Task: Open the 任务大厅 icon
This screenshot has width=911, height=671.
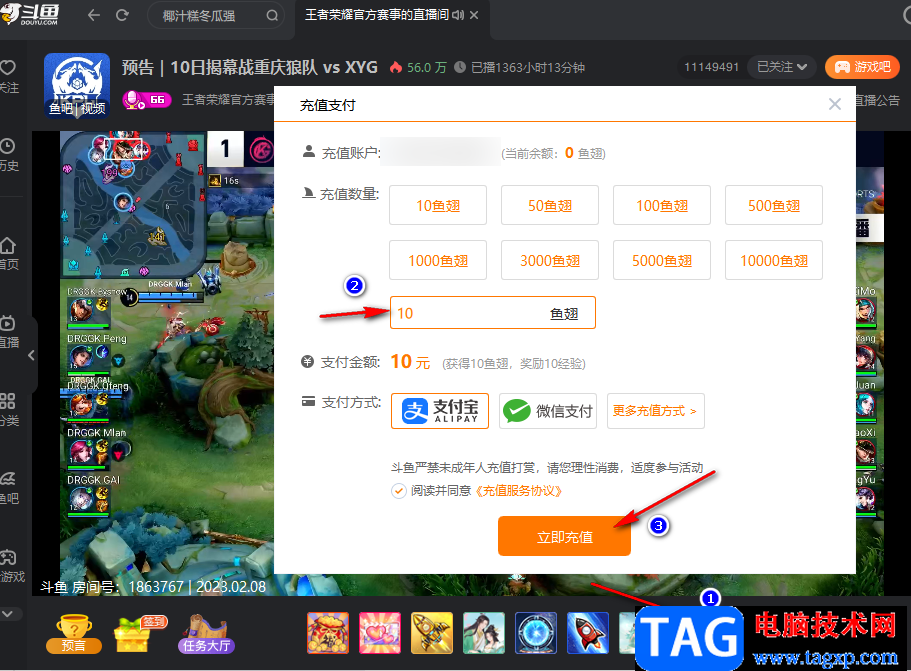Action: [206, 634]
